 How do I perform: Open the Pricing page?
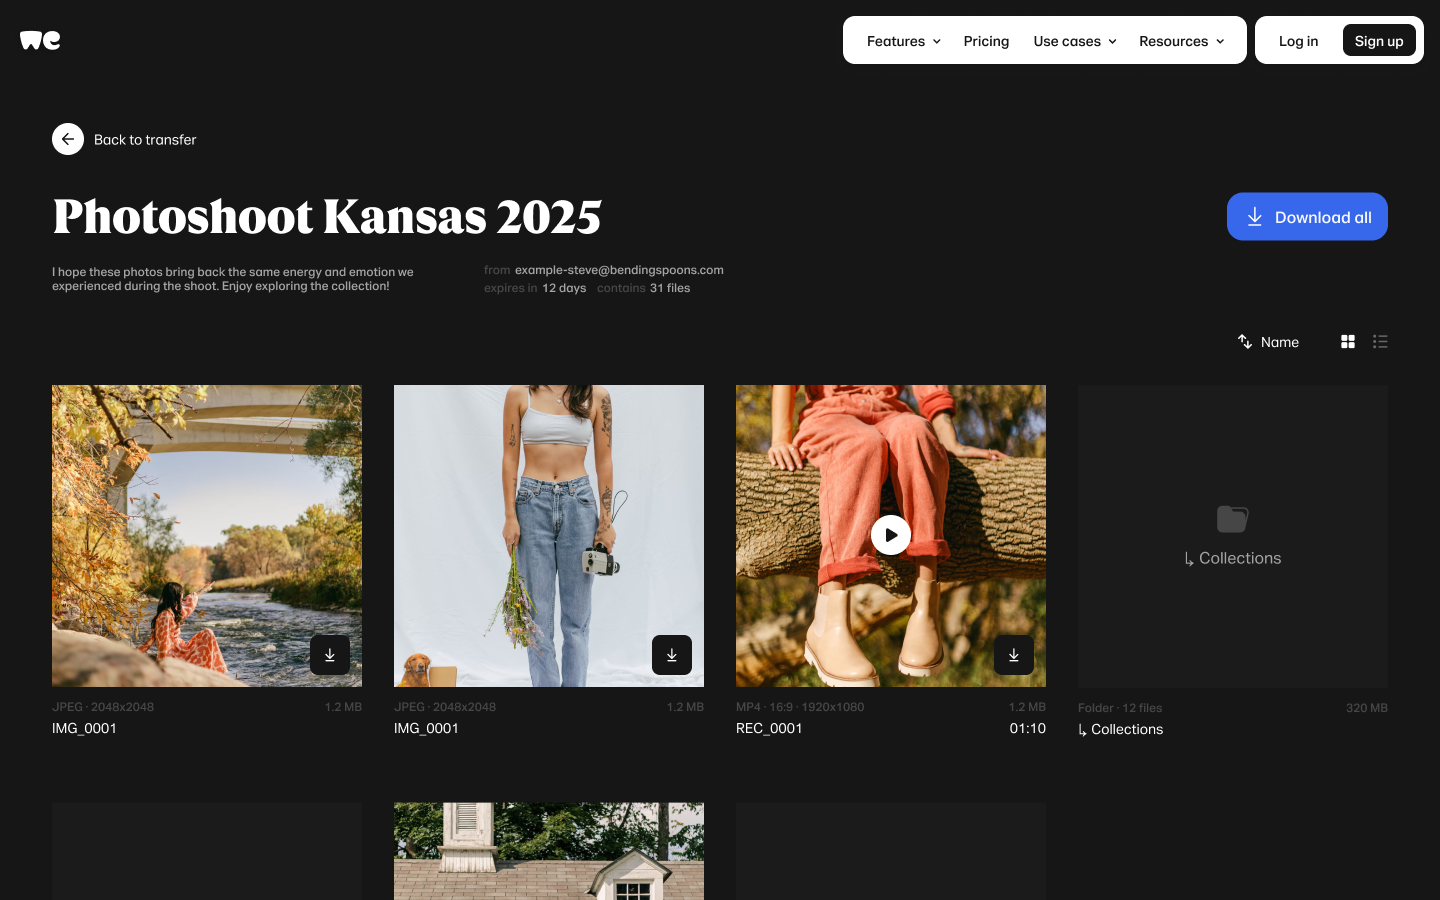tap(986, 41)
